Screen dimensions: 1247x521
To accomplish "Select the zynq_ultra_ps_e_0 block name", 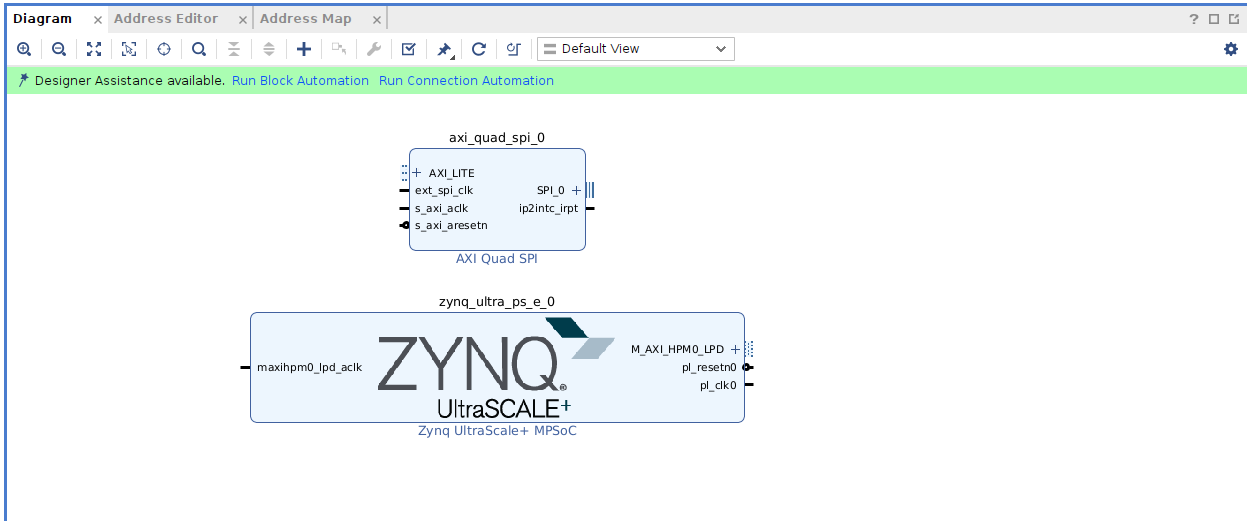I will click(x=497, y=301).
